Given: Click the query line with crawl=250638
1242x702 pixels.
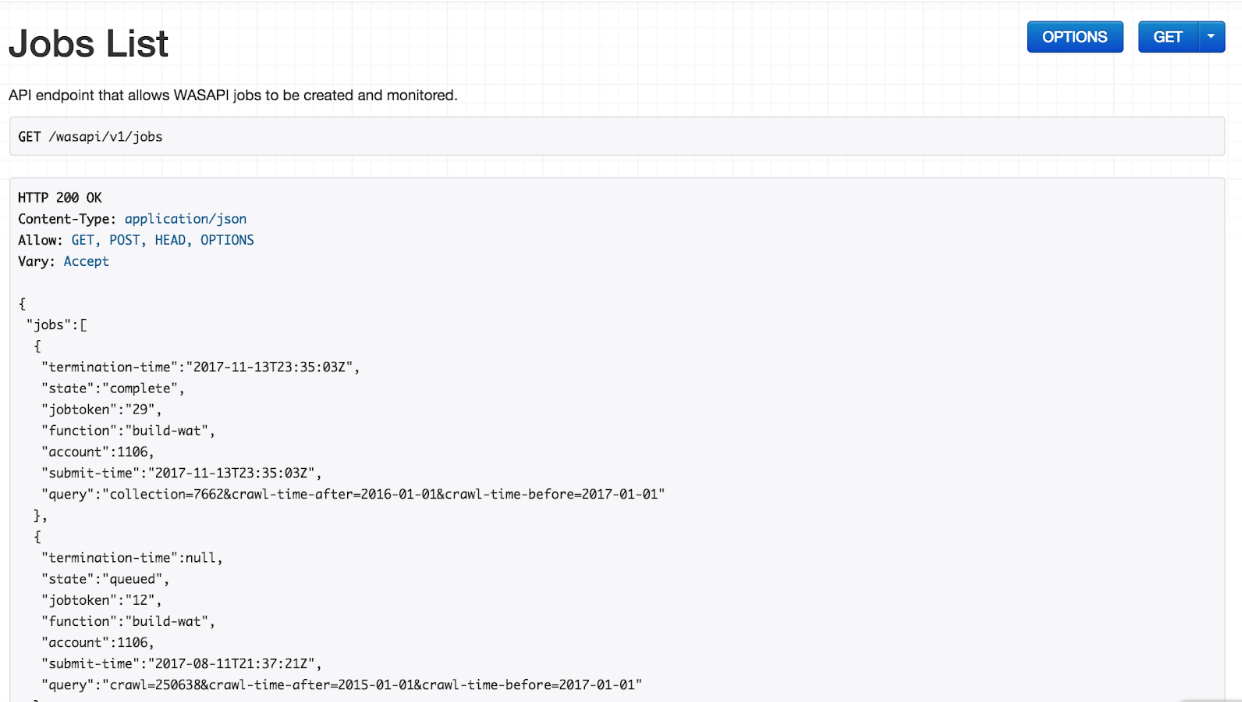Looking at the screenshot, I should [x=341, y=685].
